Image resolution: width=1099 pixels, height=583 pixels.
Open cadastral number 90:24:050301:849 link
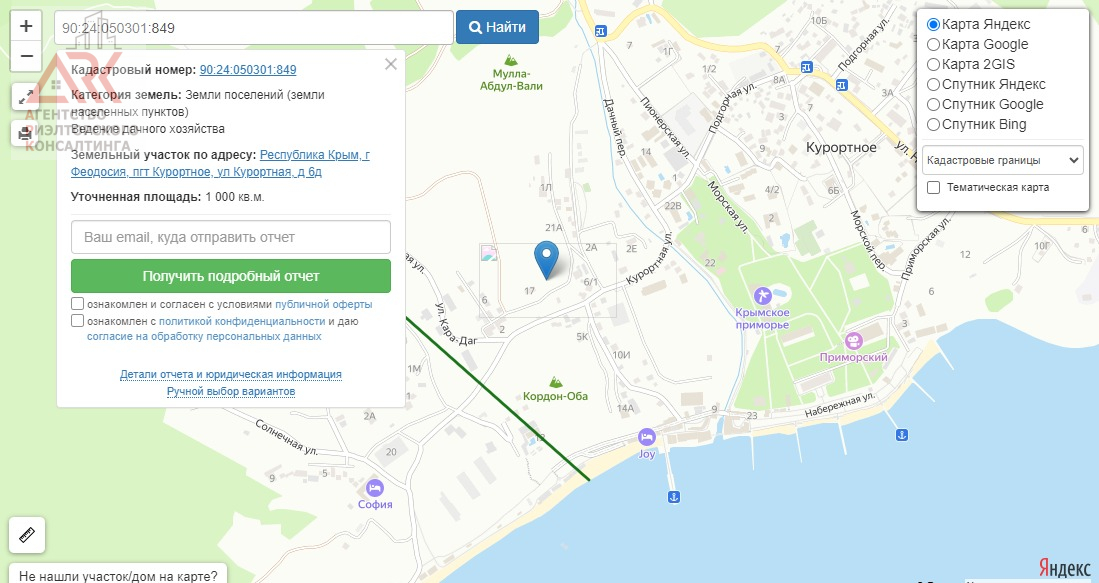click(x=248, y=70)
